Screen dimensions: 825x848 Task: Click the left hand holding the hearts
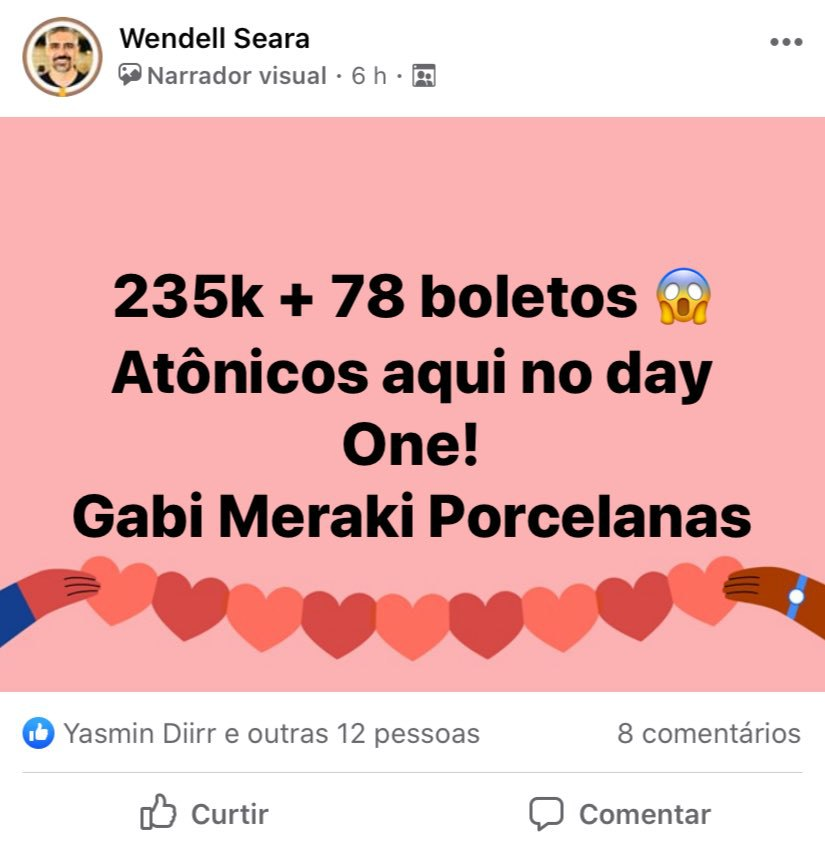pyautogui.click(x=50, y=600)
